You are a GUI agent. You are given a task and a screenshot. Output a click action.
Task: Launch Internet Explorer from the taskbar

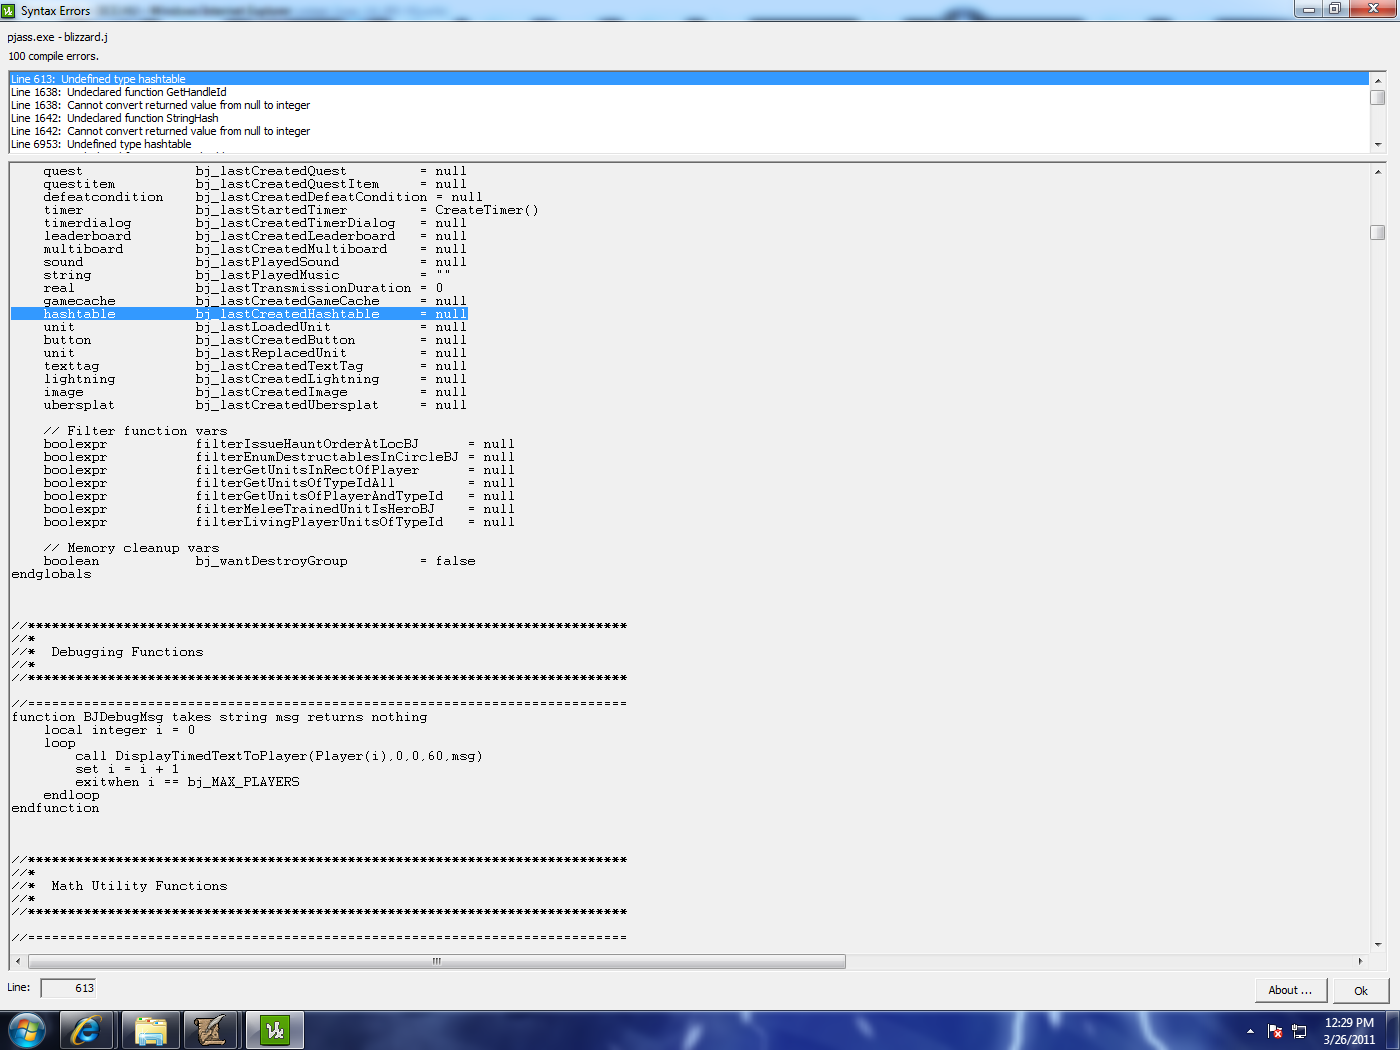[x=87, y=1030]
